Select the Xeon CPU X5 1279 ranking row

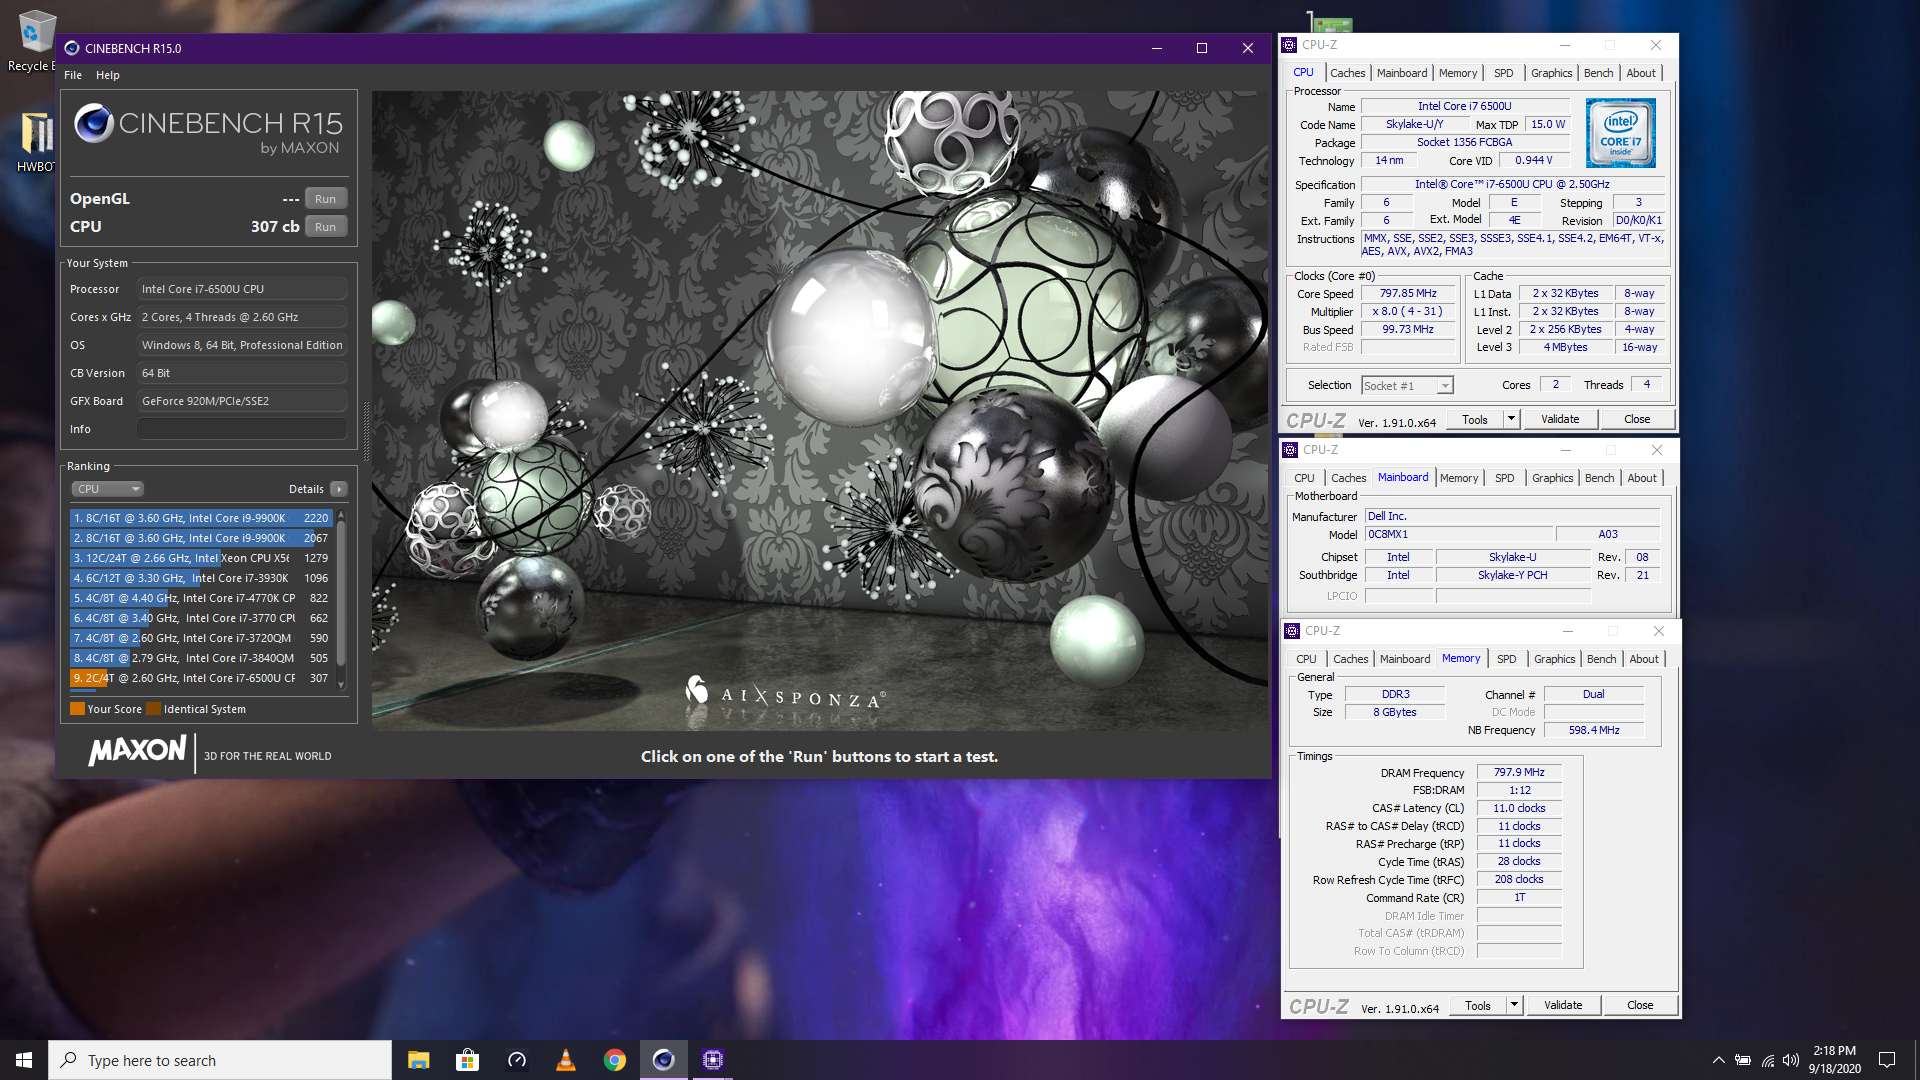tap(201, 558)
